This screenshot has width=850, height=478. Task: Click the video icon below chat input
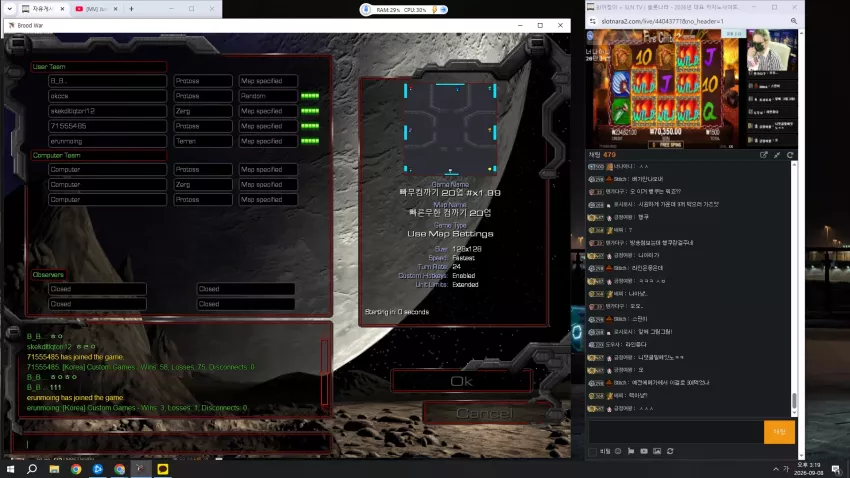tap(644, 451)
